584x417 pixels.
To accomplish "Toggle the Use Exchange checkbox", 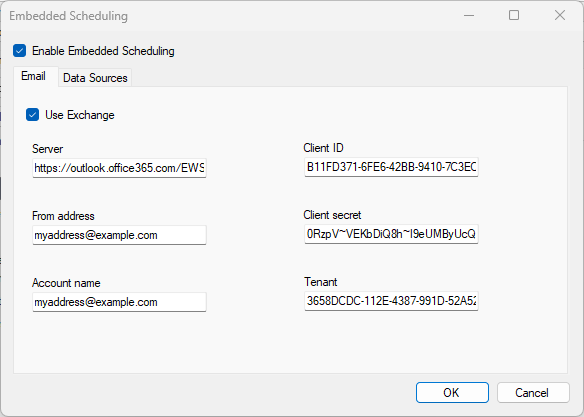I will coord(33,115).
